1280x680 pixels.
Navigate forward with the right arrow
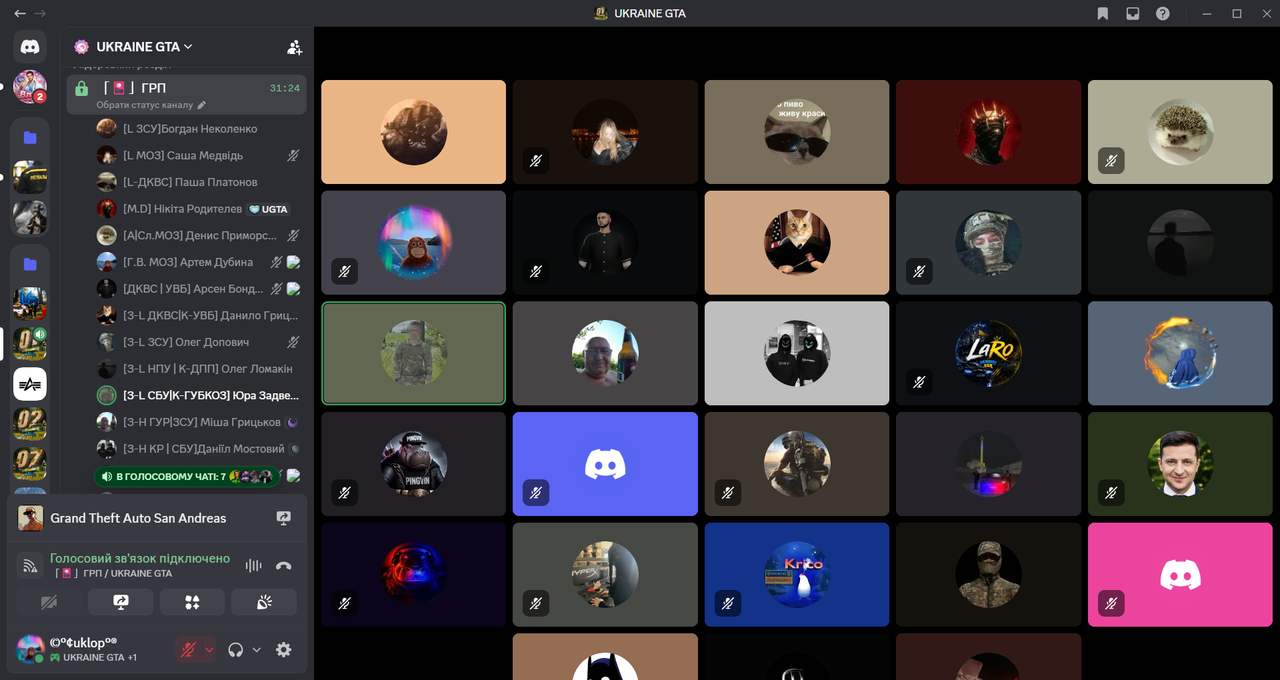pos(40,14)
